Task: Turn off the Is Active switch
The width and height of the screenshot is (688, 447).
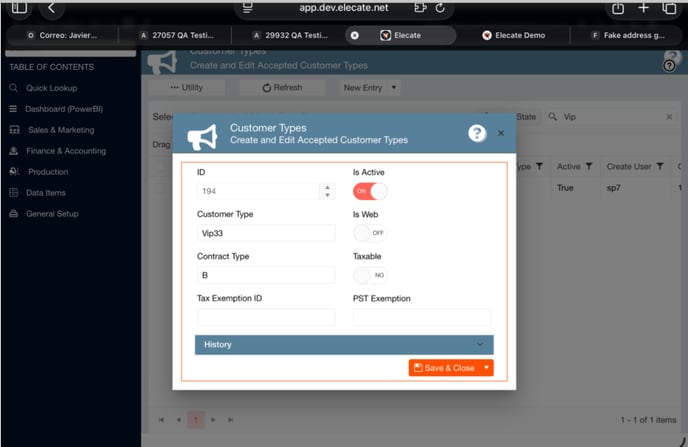Action: pyautogui.click(x=370, y=191)
